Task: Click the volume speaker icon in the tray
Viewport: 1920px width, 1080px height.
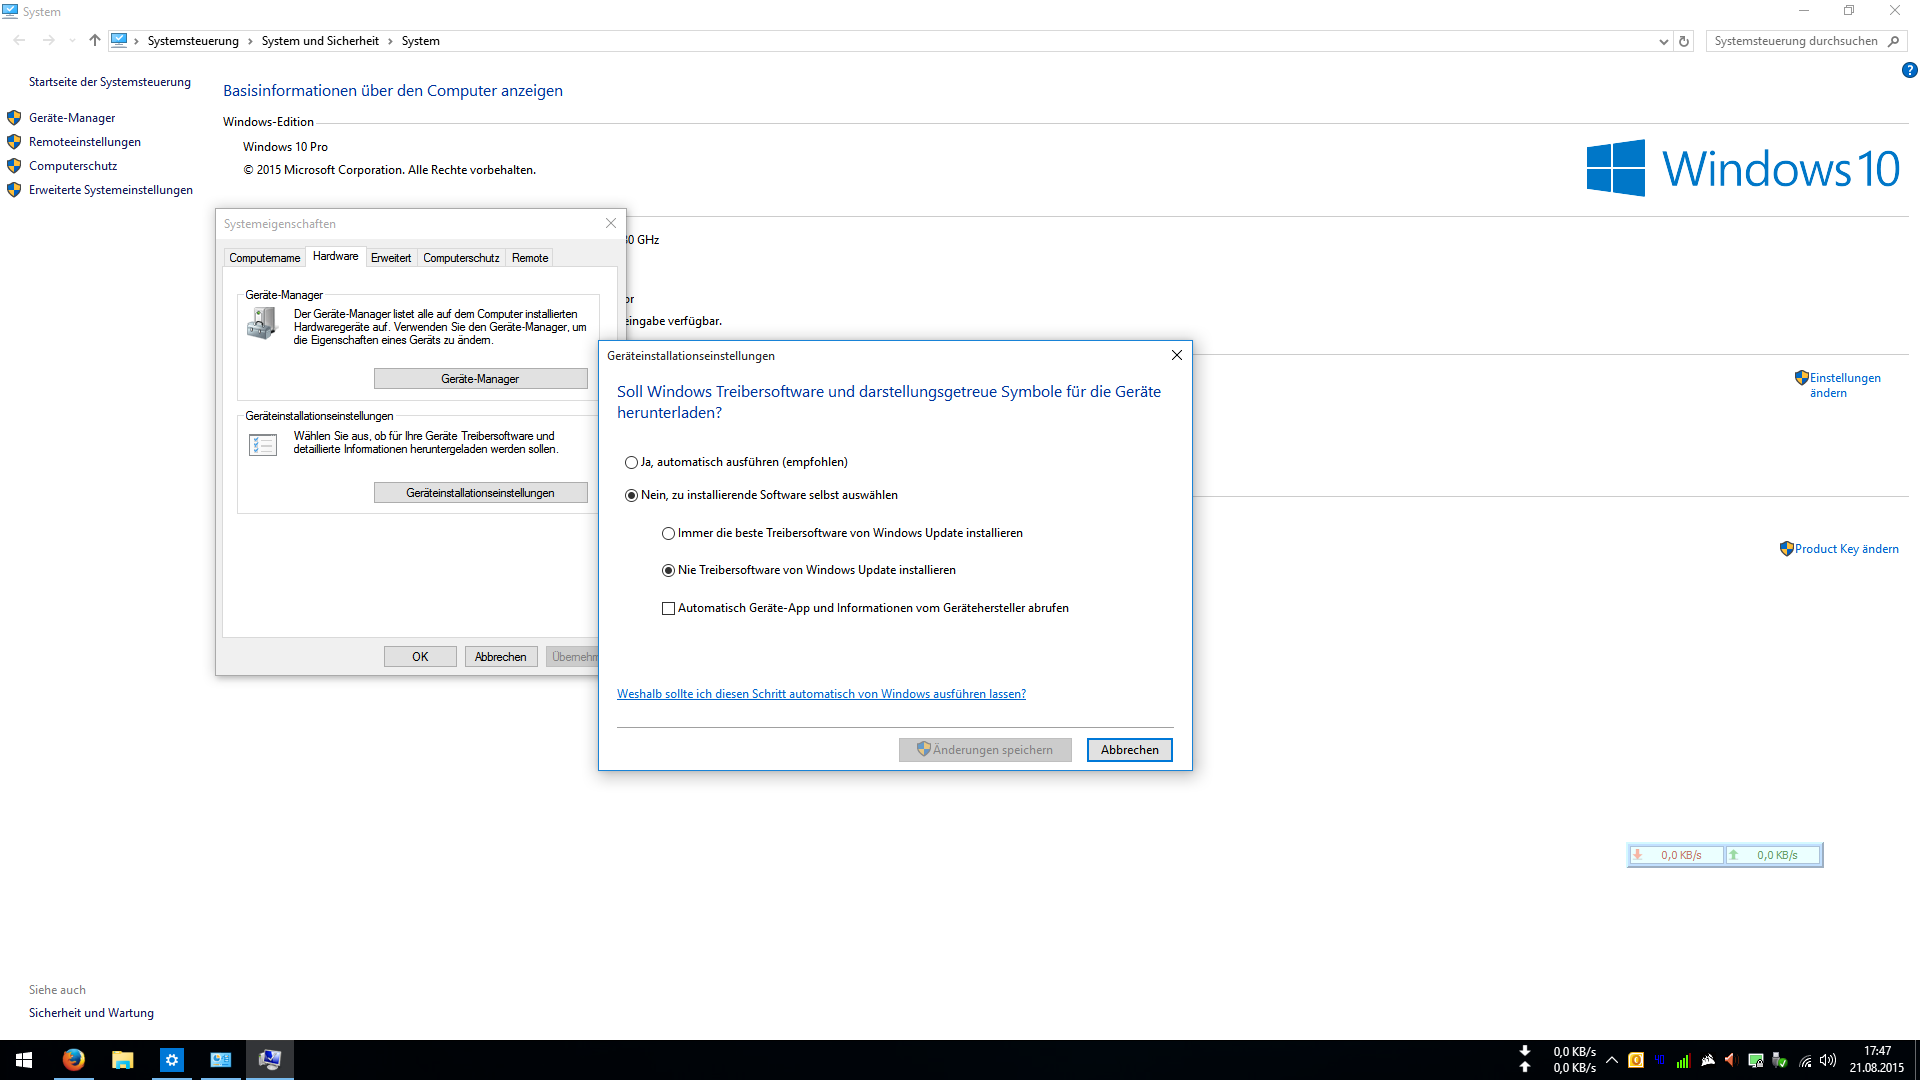Action: [1828, 1060]
